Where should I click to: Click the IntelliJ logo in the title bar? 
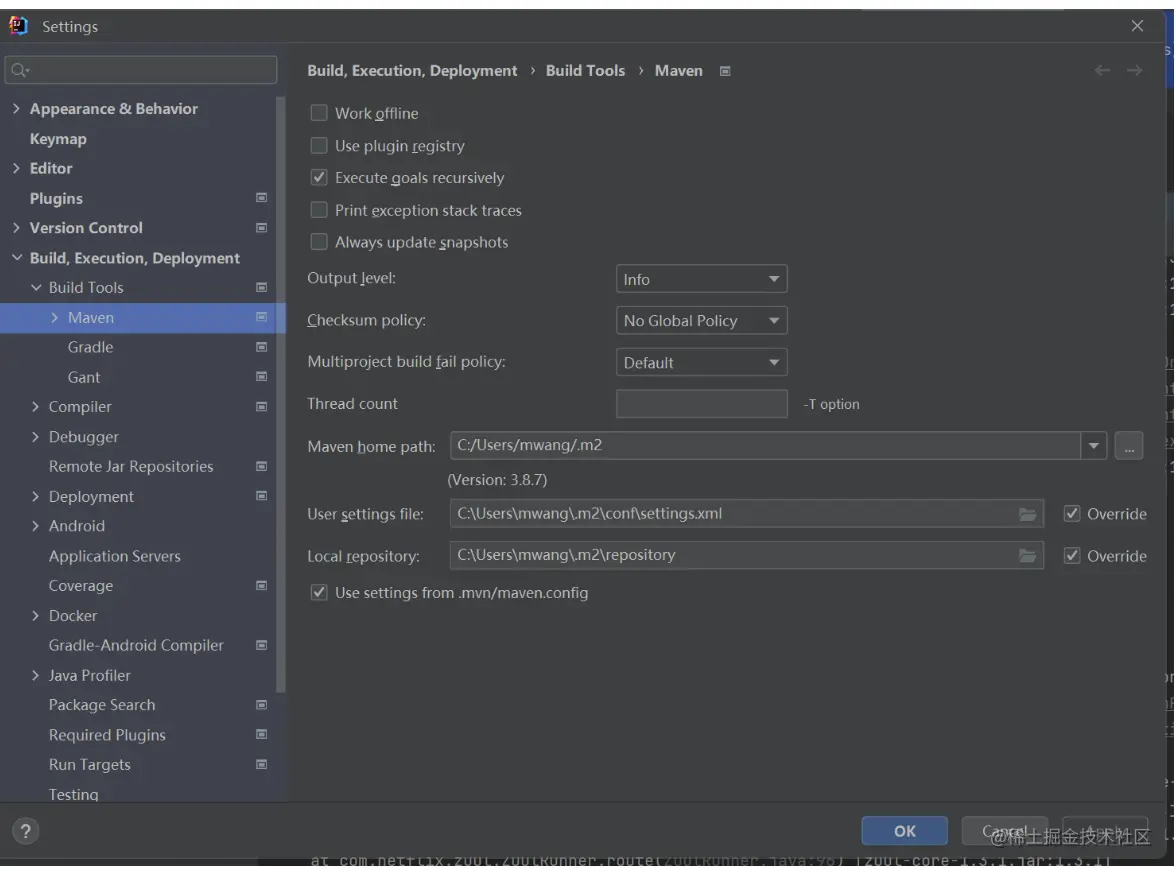[18, 26]
